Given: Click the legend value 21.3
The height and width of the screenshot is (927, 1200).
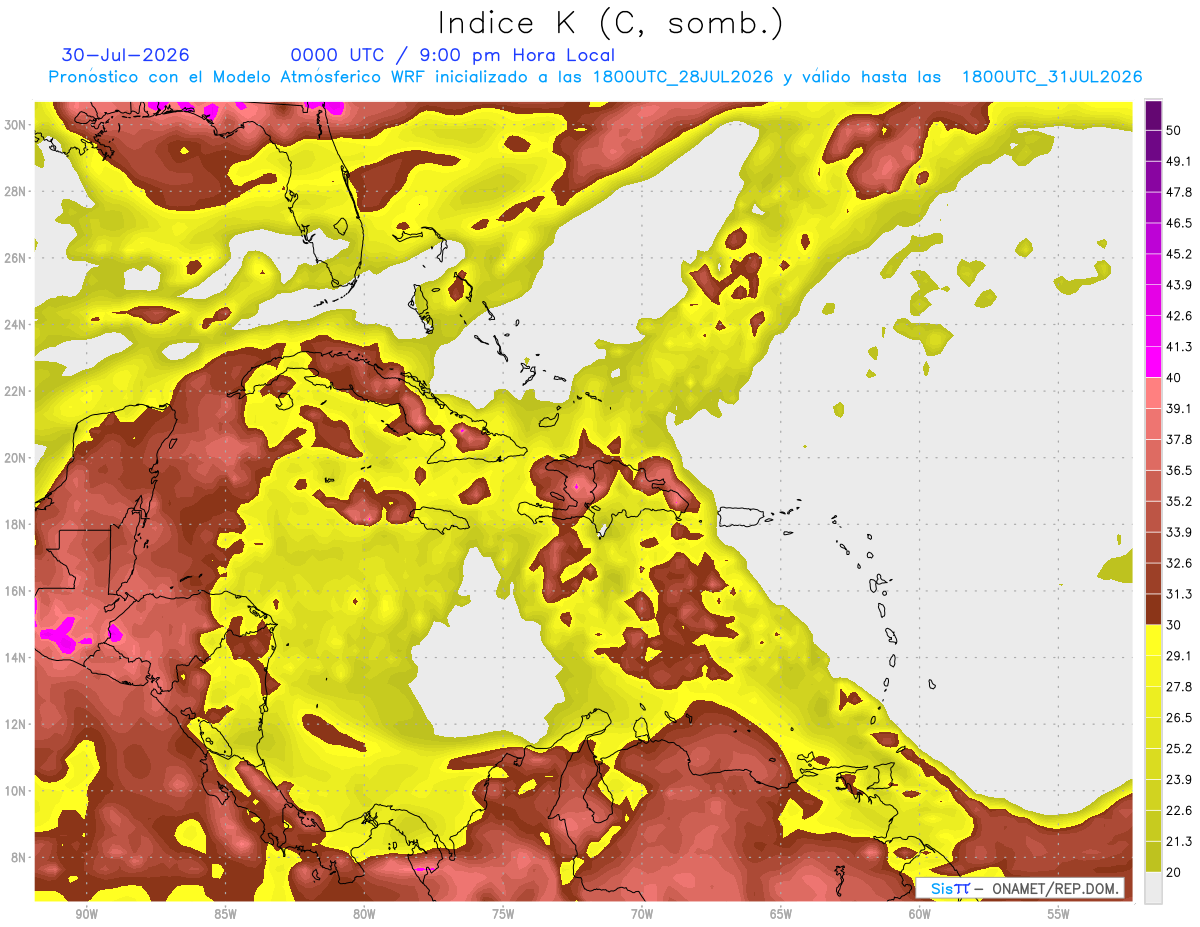Looking at the screenshot, I should [1179, 841].
